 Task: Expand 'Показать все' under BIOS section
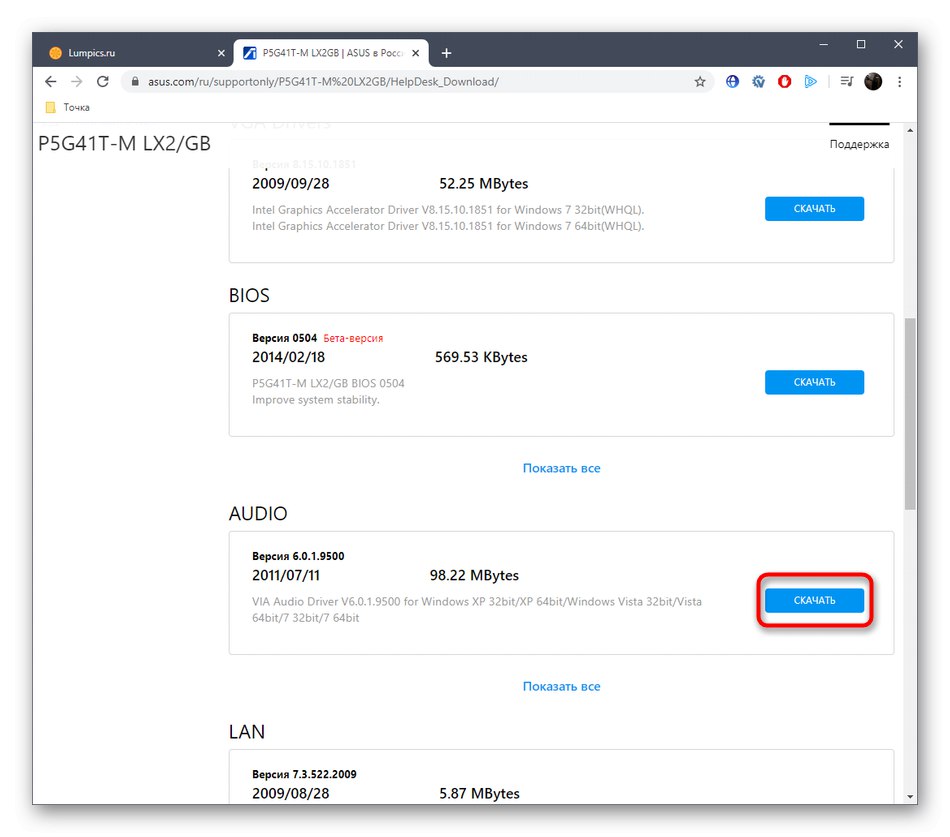coord(561,468)
